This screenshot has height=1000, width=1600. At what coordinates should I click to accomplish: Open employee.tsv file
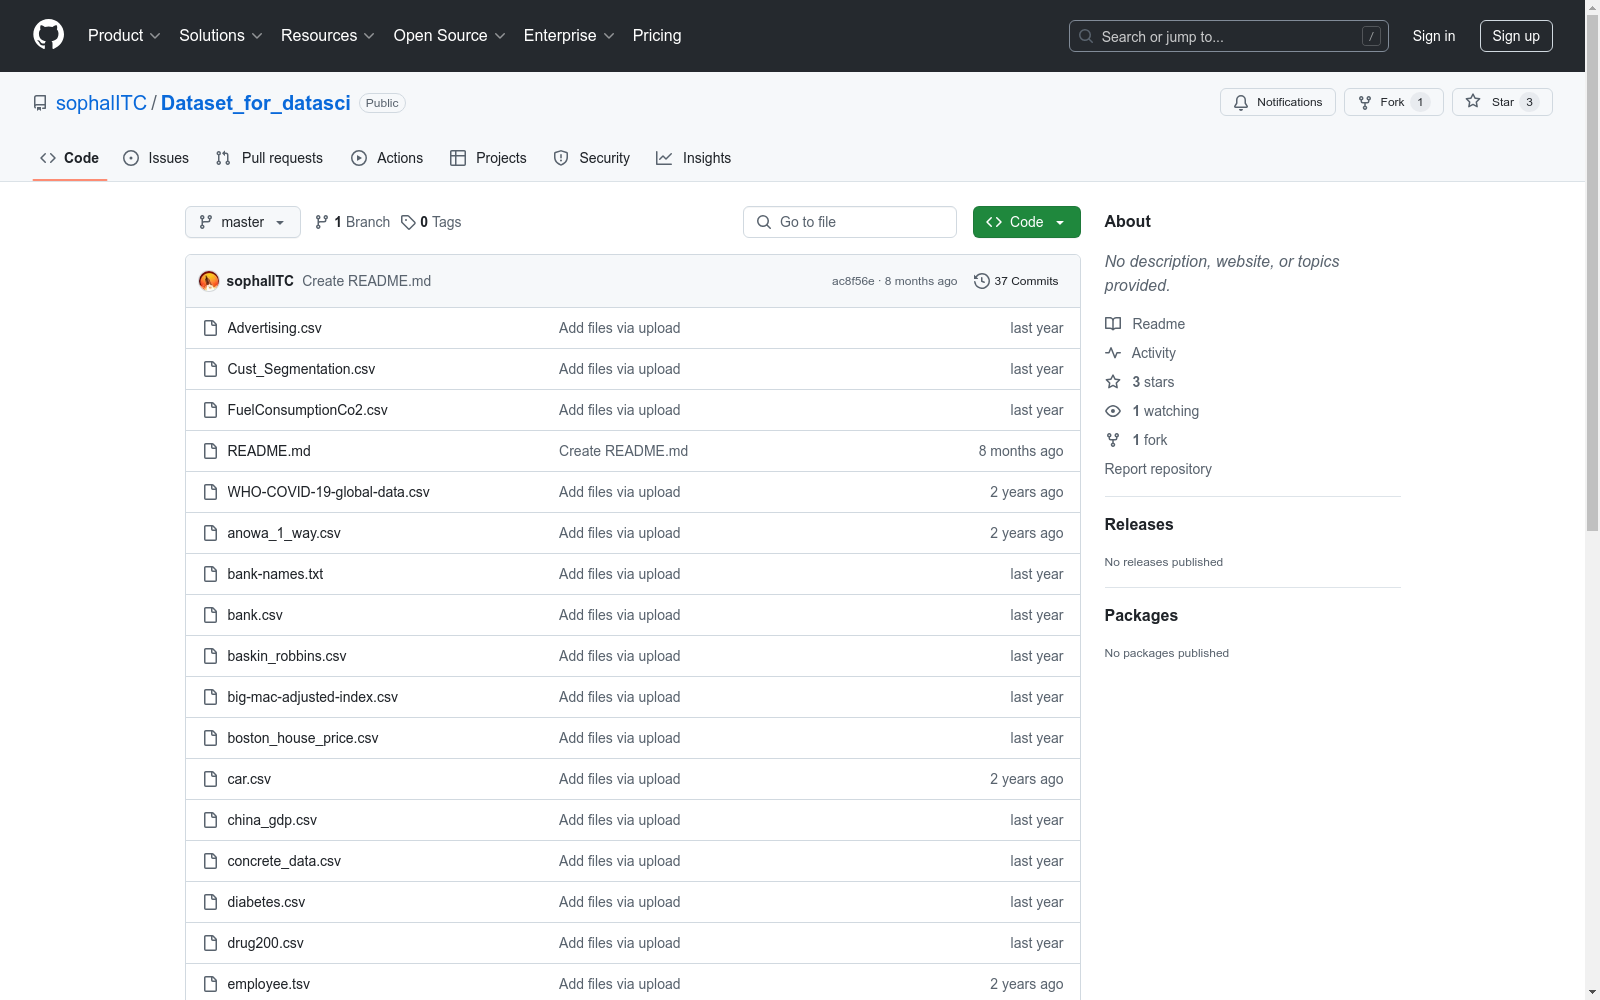268,984
